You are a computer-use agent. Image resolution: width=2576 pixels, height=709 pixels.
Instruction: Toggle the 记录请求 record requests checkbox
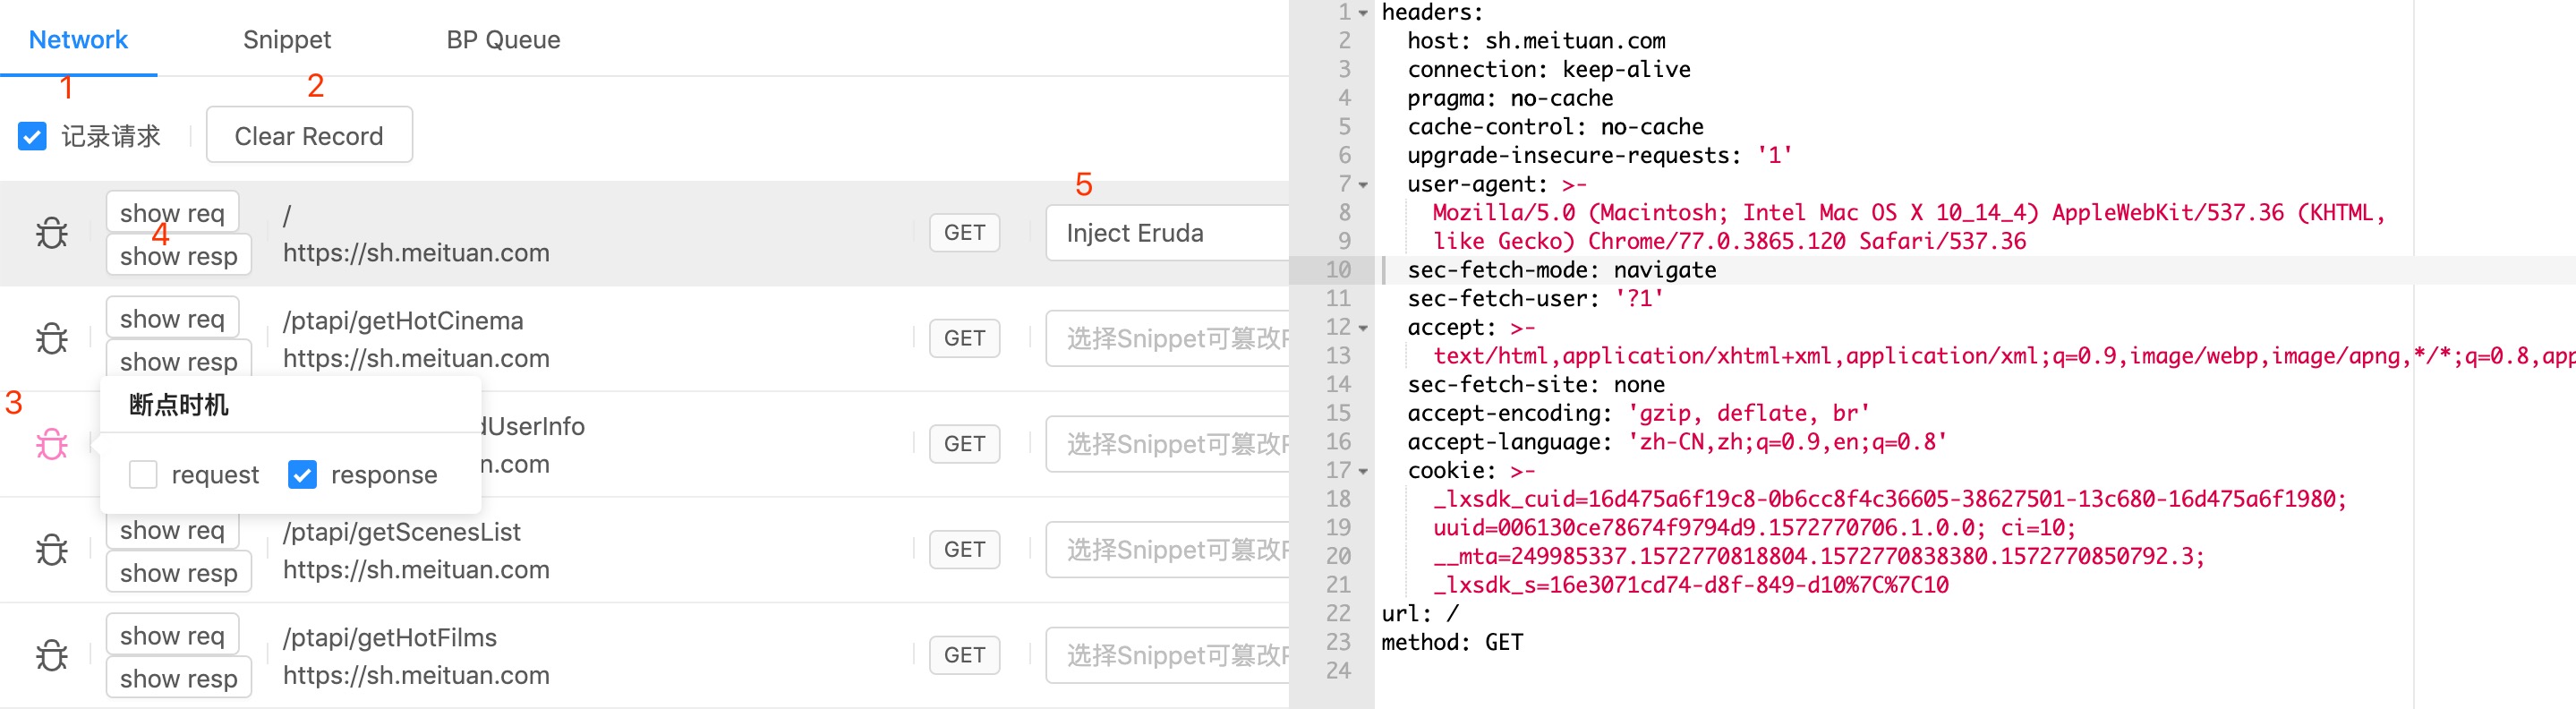click(x=32, y=136)
